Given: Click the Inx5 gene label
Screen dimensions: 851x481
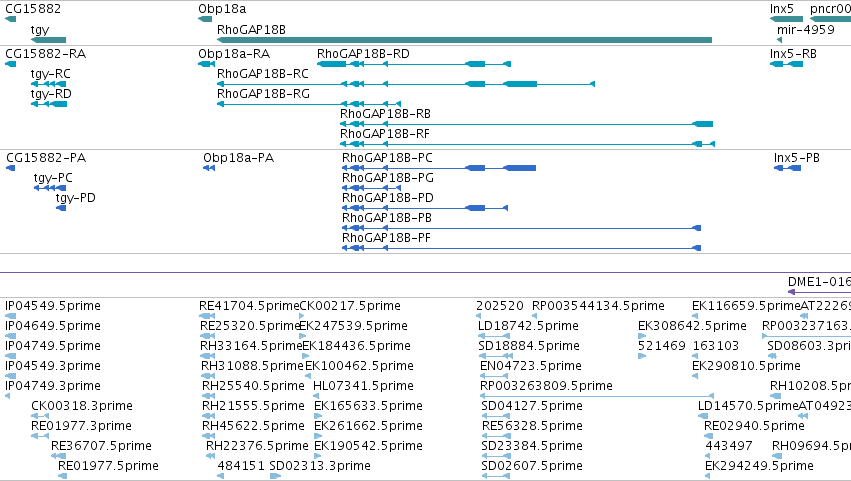Looking at the screenshot, I should 782,9.
